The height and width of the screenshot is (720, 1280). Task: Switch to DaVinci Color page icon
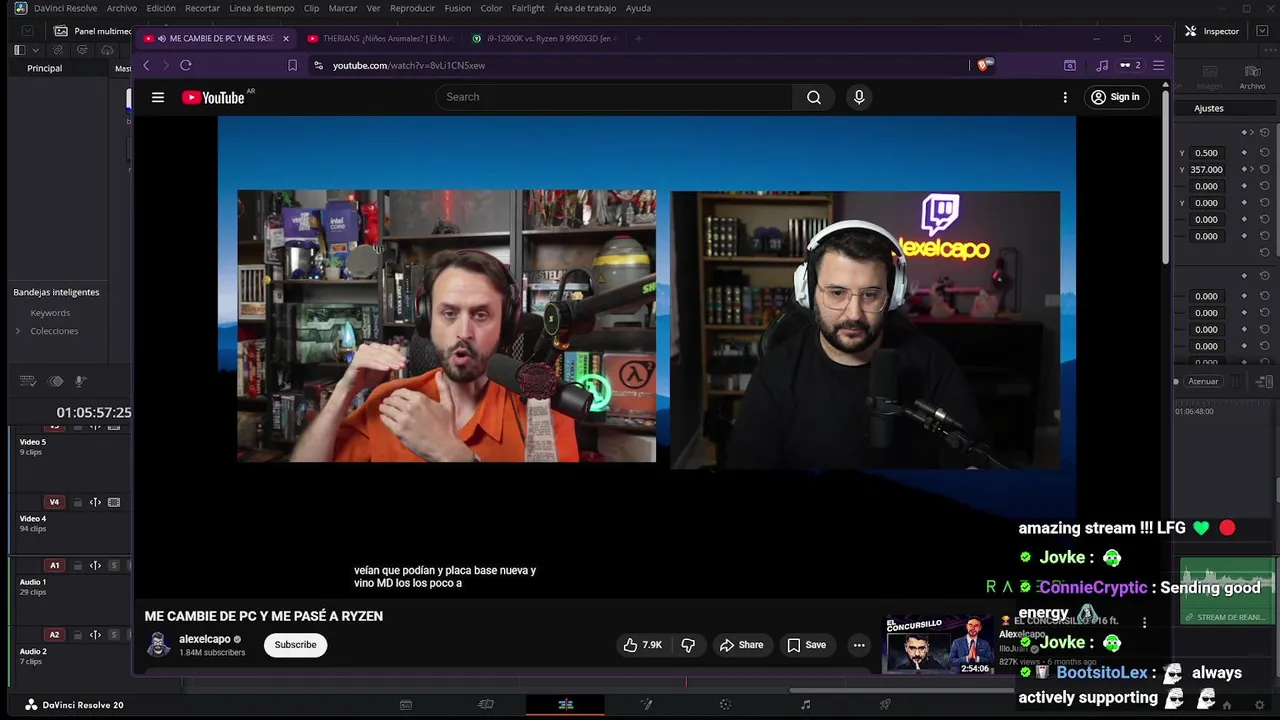pyautogui.click(x=726, y=705)
